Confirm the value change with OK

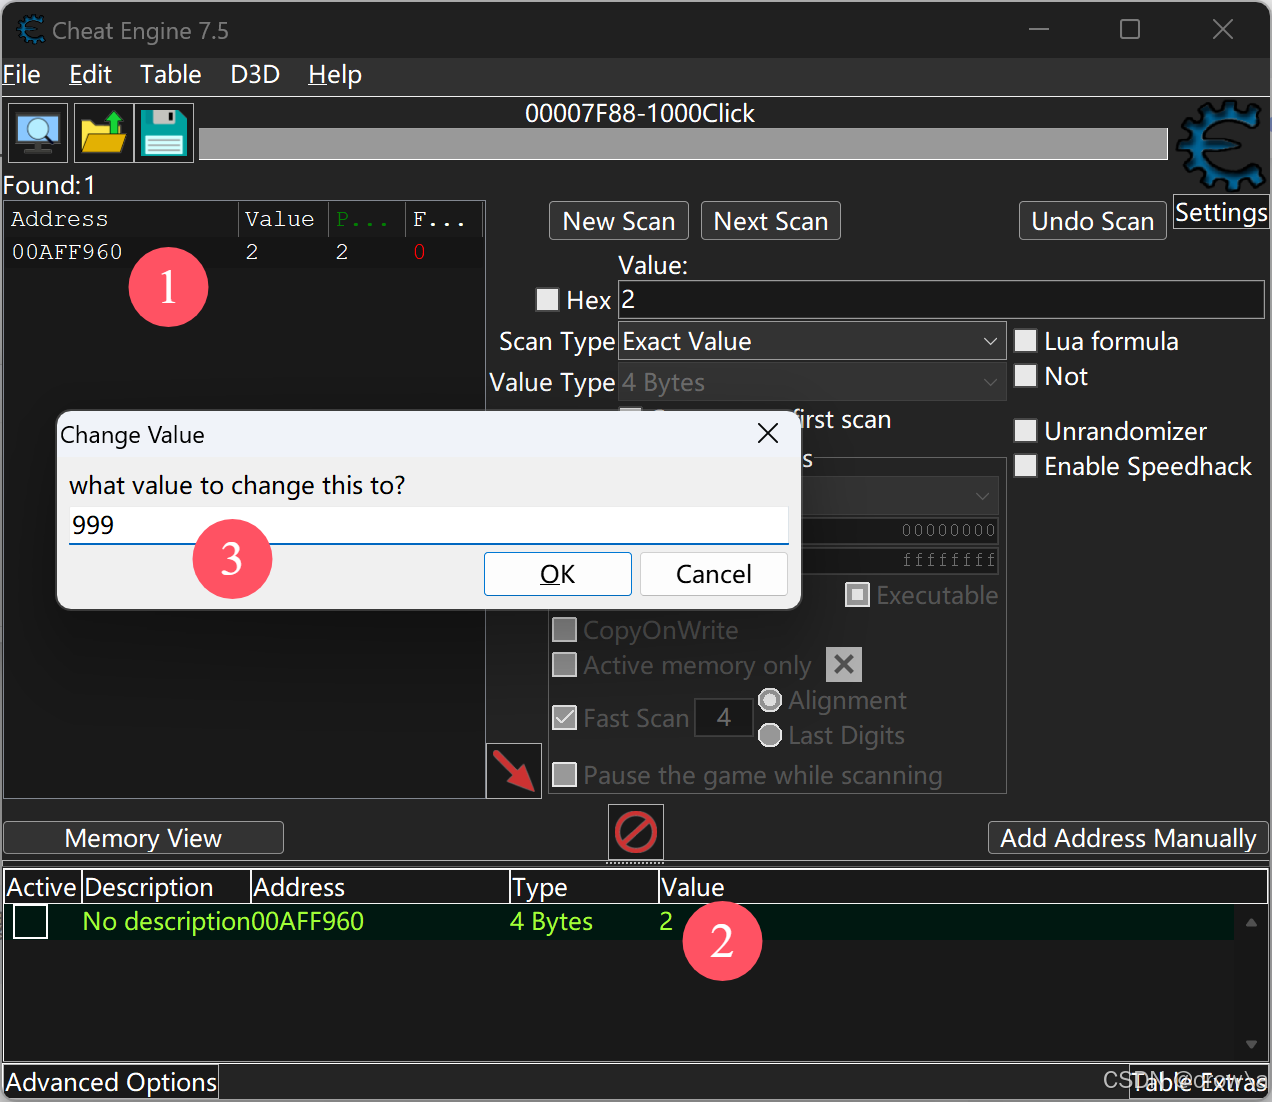coord(557,573)
